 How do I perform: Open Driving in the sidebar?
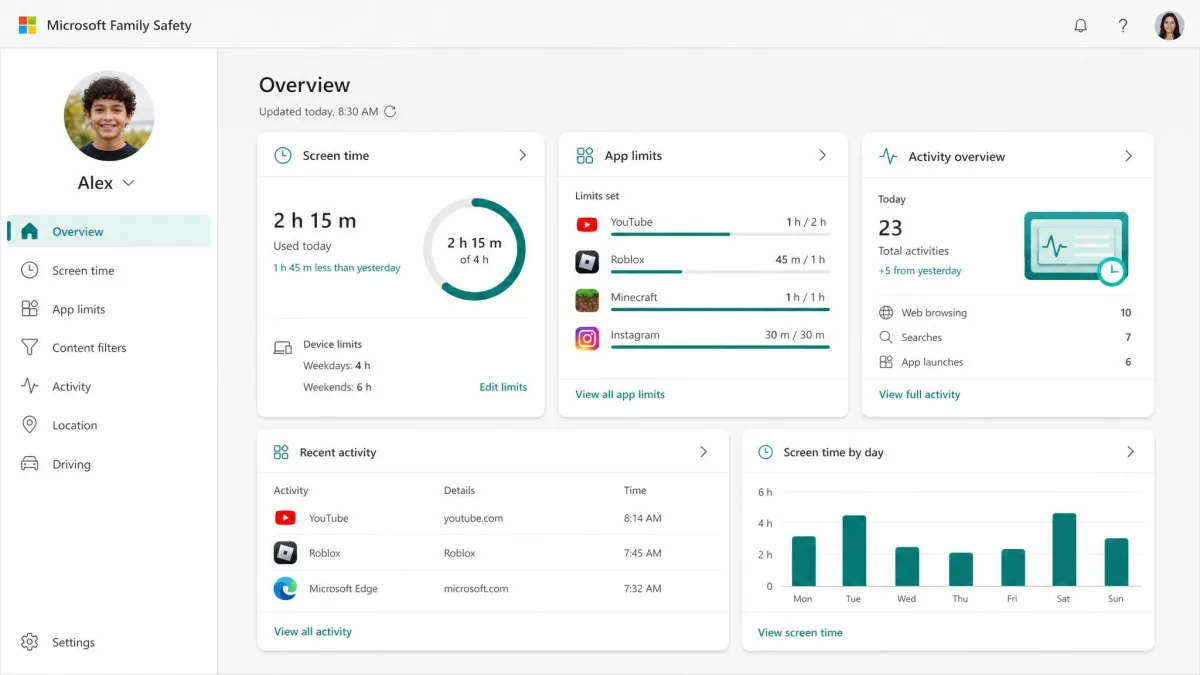pos(109,464)
